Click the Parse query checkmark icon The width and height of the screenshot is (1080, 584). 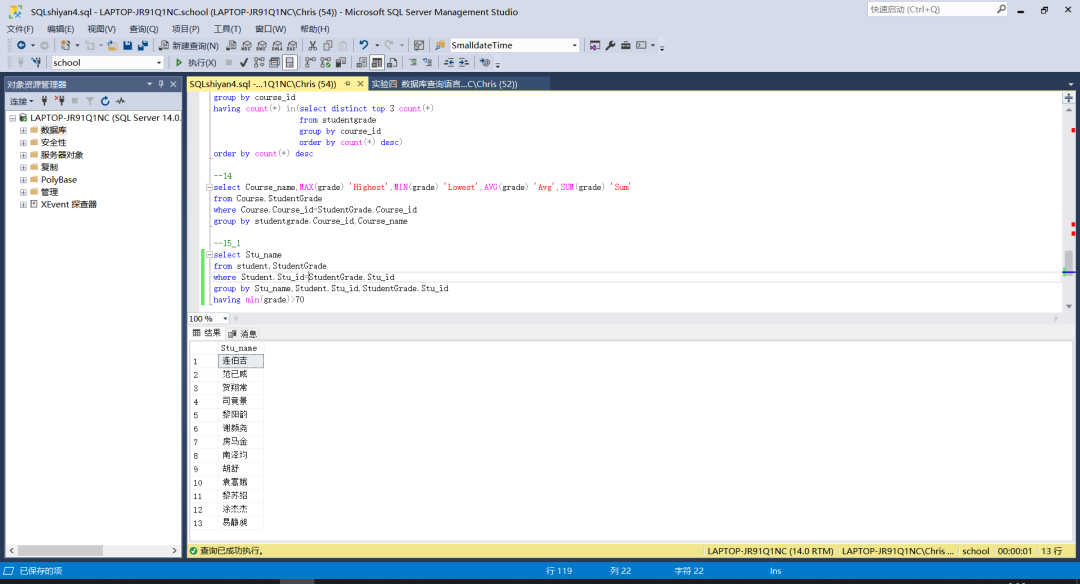click(x=245, y=63)
